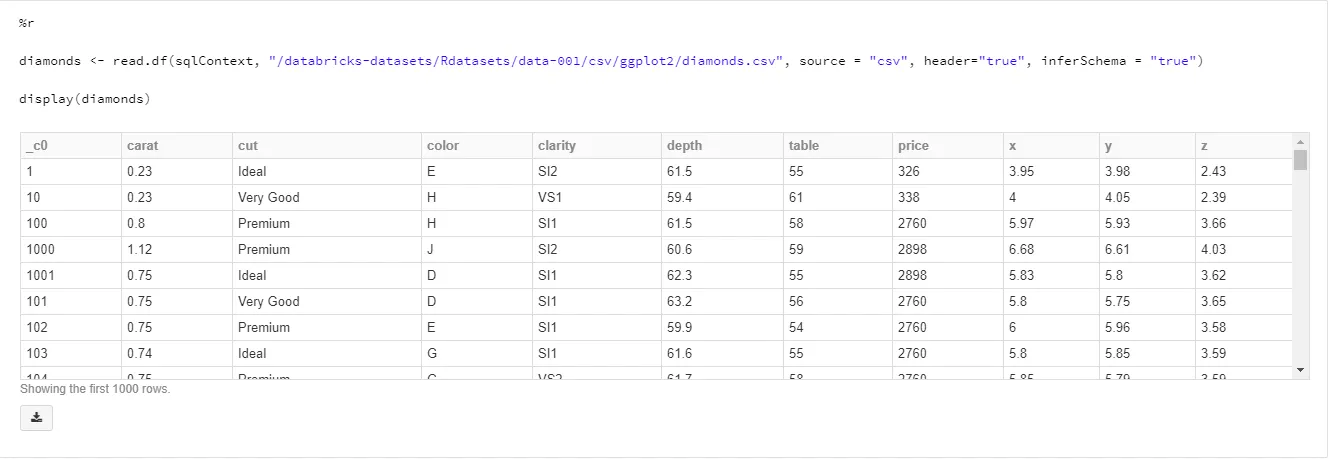Click the price column header
Viewport: 1329px width, 459px height.
click(x=913, y=146)
